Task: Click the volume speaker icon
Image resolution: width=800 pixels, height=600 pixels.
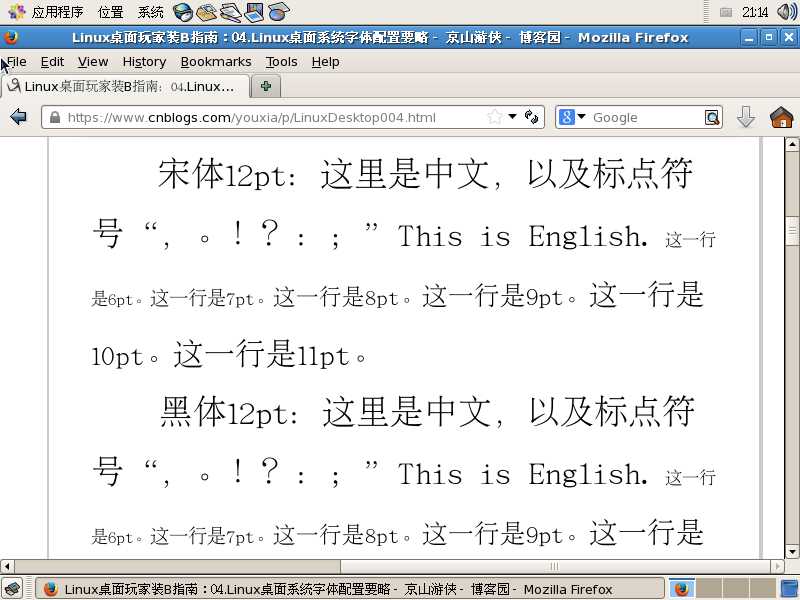Action: [787, 11]
